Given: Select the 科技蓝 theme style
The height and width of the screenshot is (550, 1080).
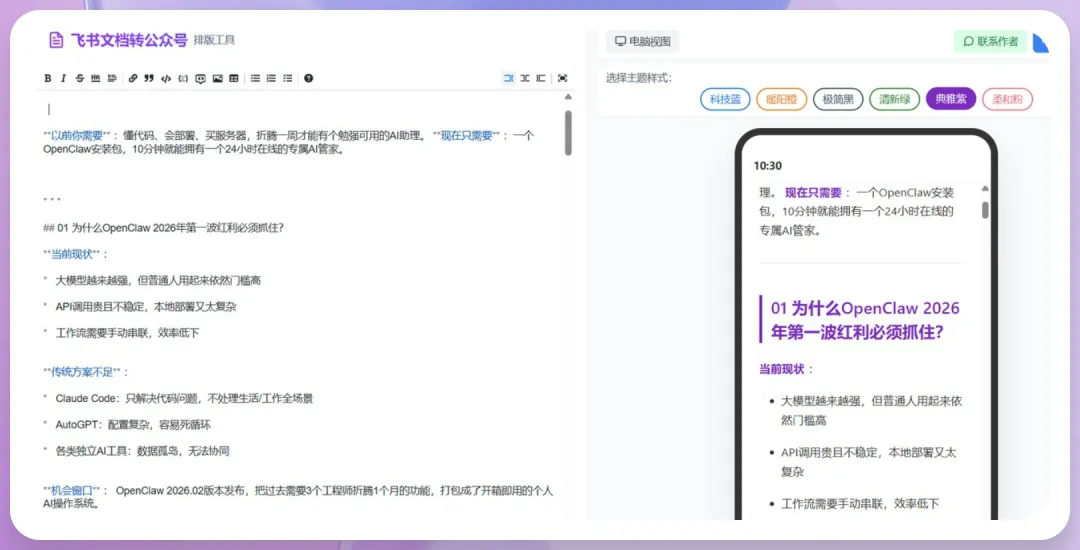Looking at the screenshot, I should click(x=725, y=99).
